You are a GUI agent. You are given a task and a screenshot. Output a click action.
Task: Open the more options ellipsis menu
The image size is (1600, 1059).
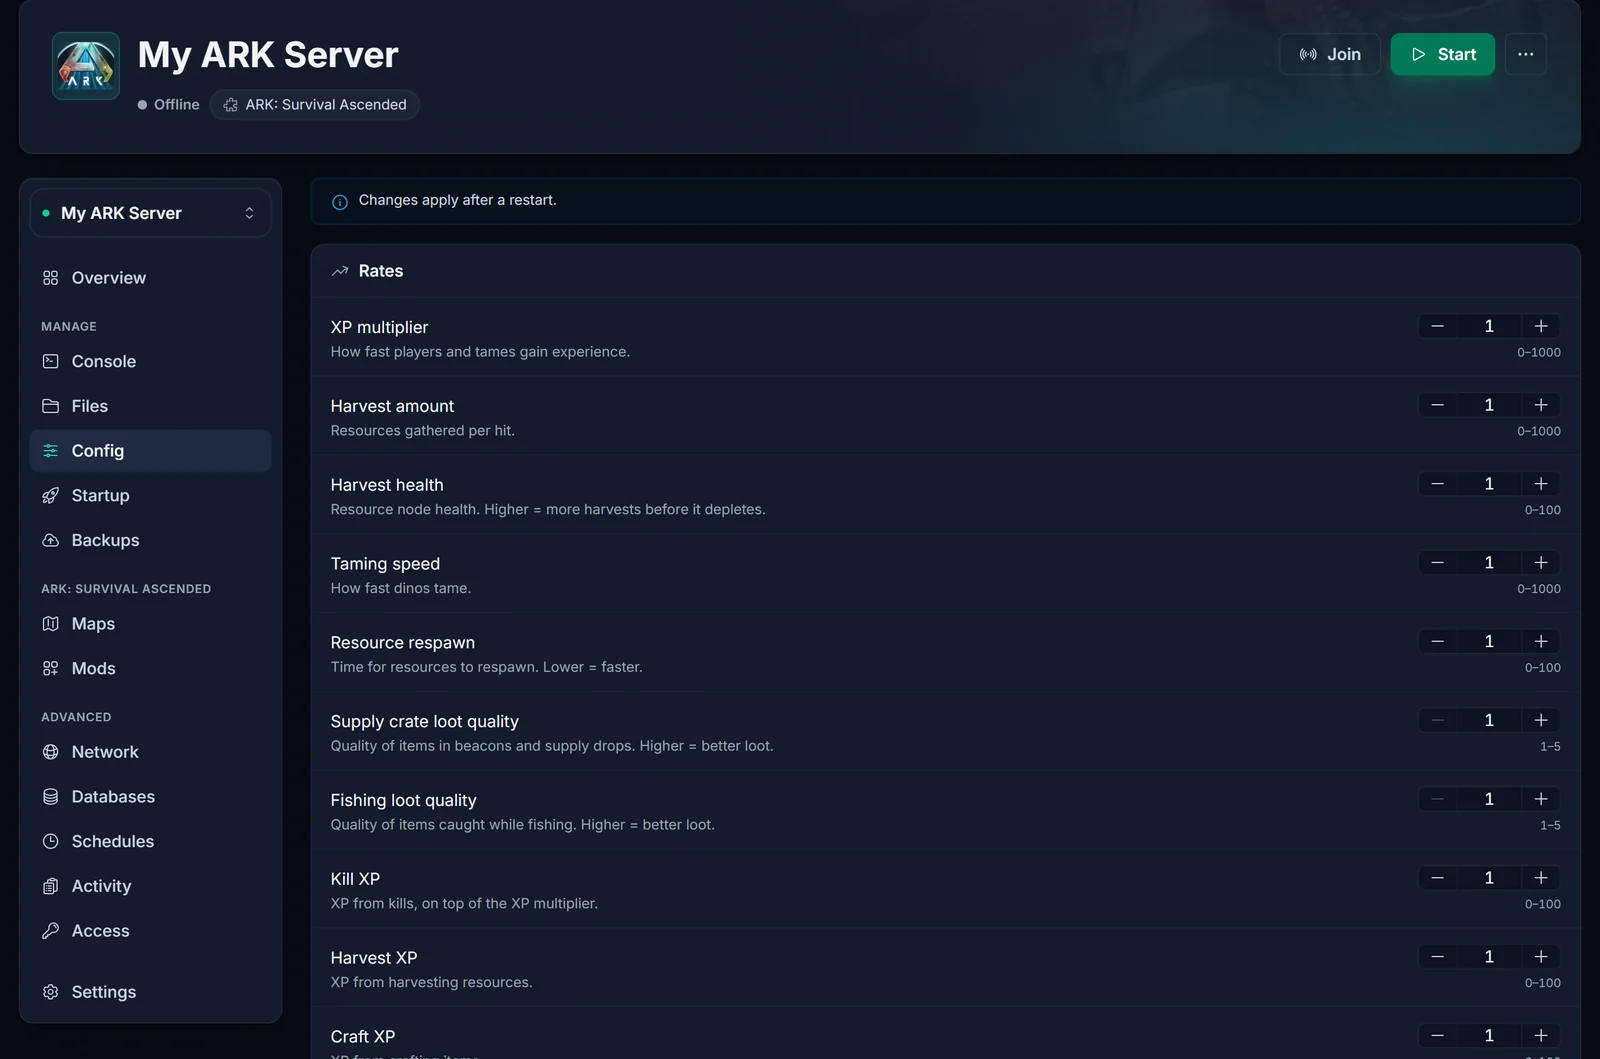tap(1526, 54)
